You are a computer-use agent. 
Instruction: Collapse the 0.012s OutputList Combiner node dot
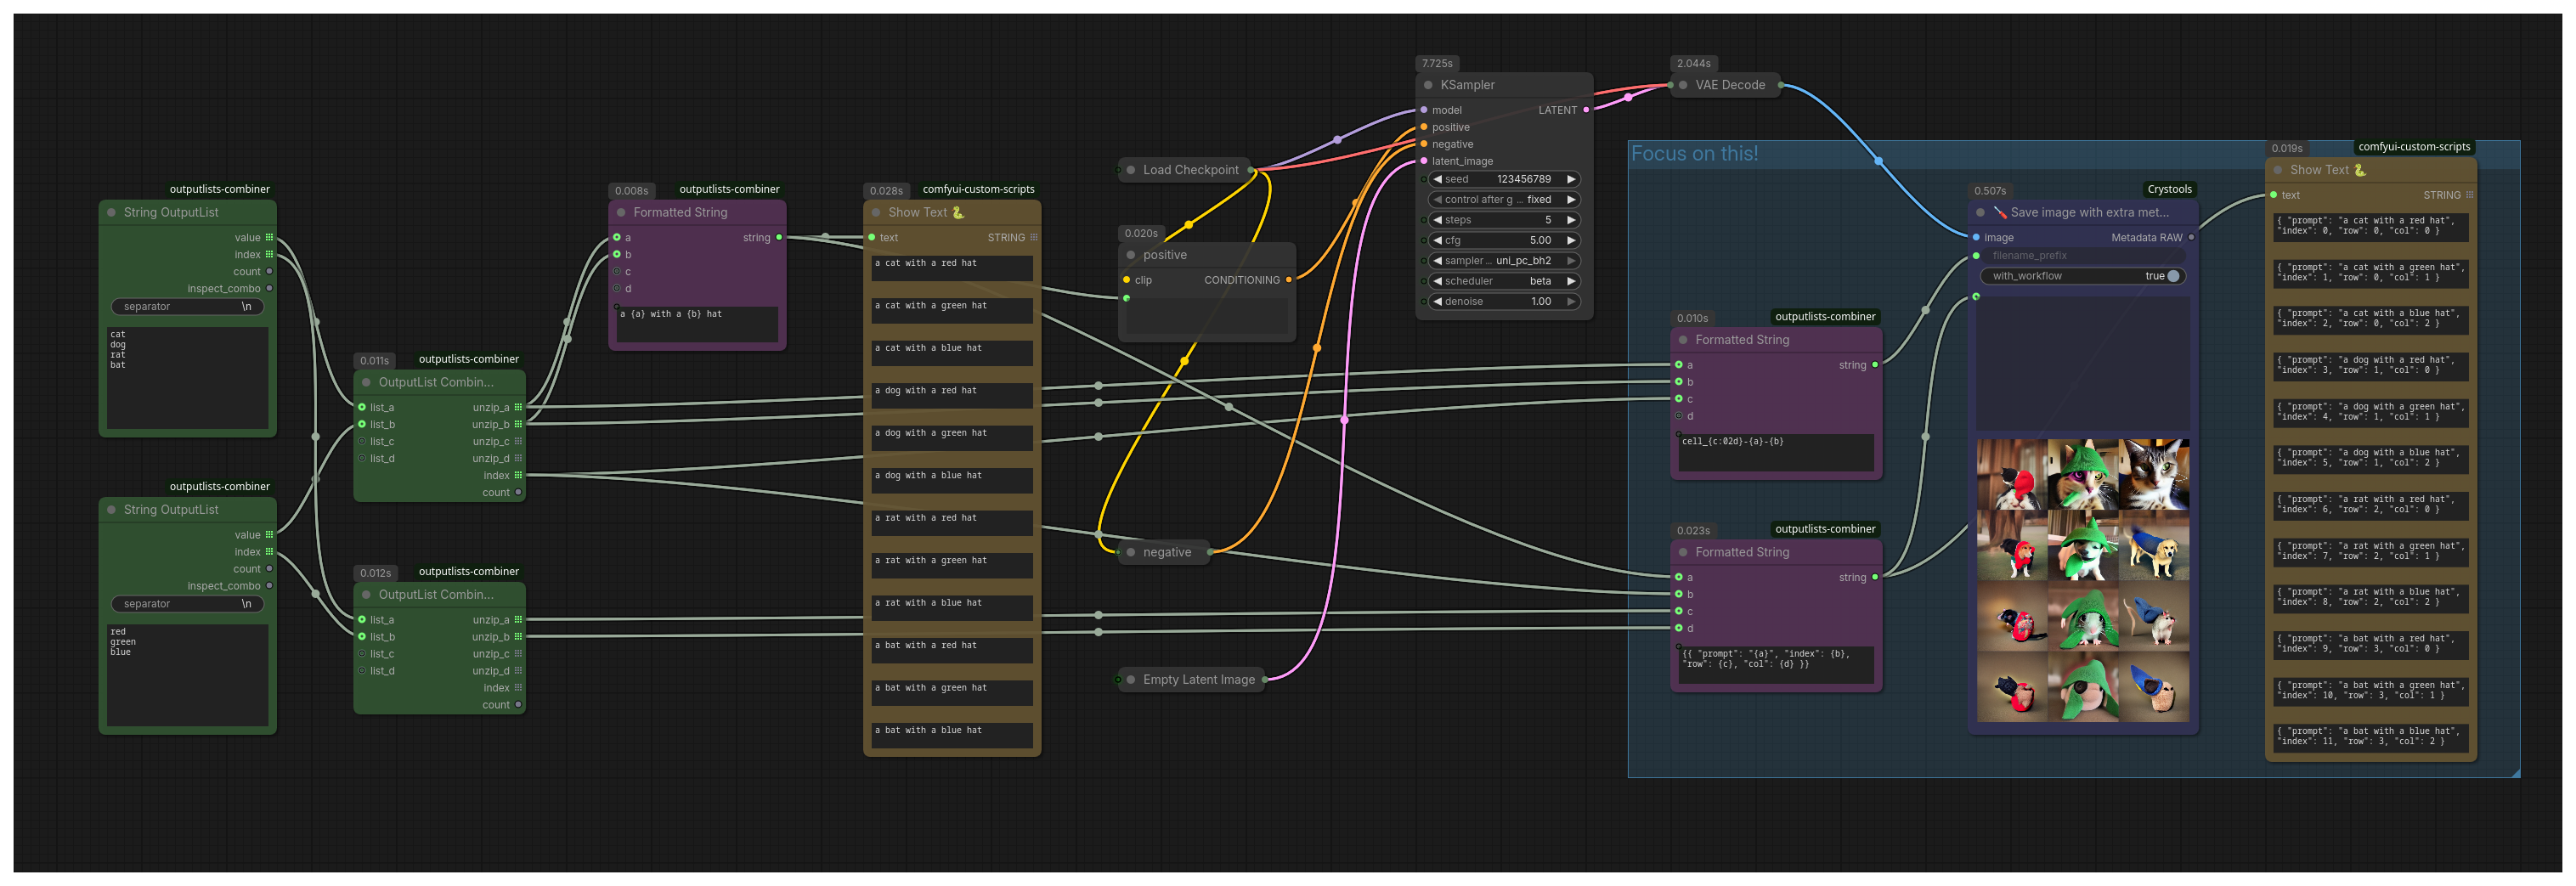tap(366, 595)
